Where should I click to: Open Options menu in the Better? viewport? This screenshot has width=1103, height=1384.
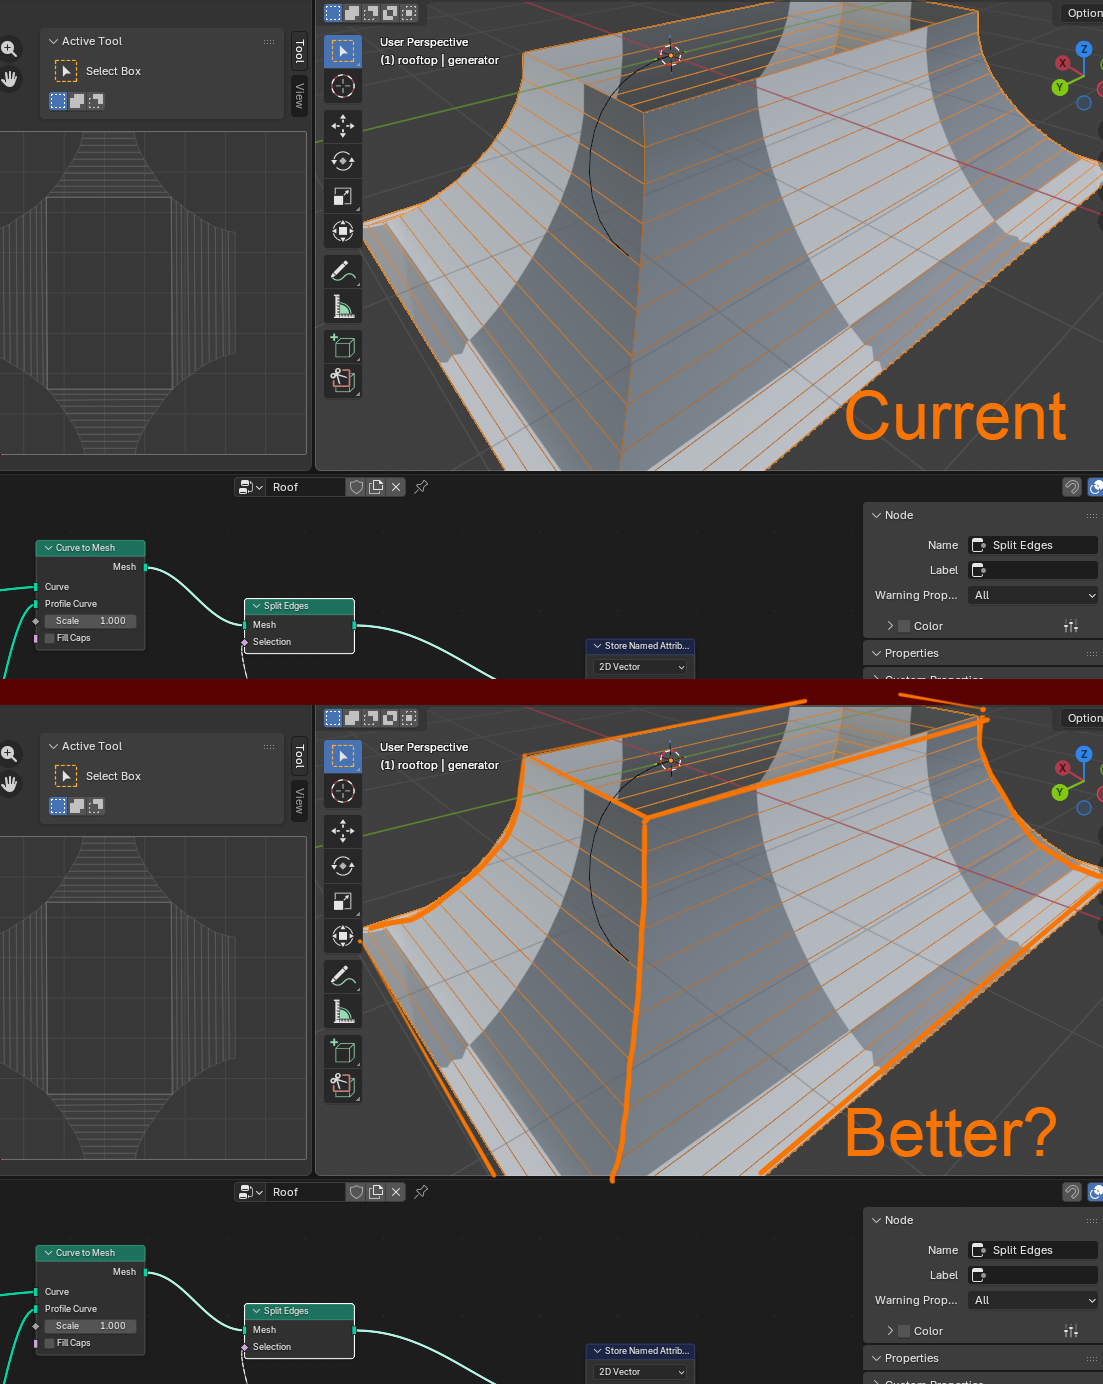click(1083, 718)
